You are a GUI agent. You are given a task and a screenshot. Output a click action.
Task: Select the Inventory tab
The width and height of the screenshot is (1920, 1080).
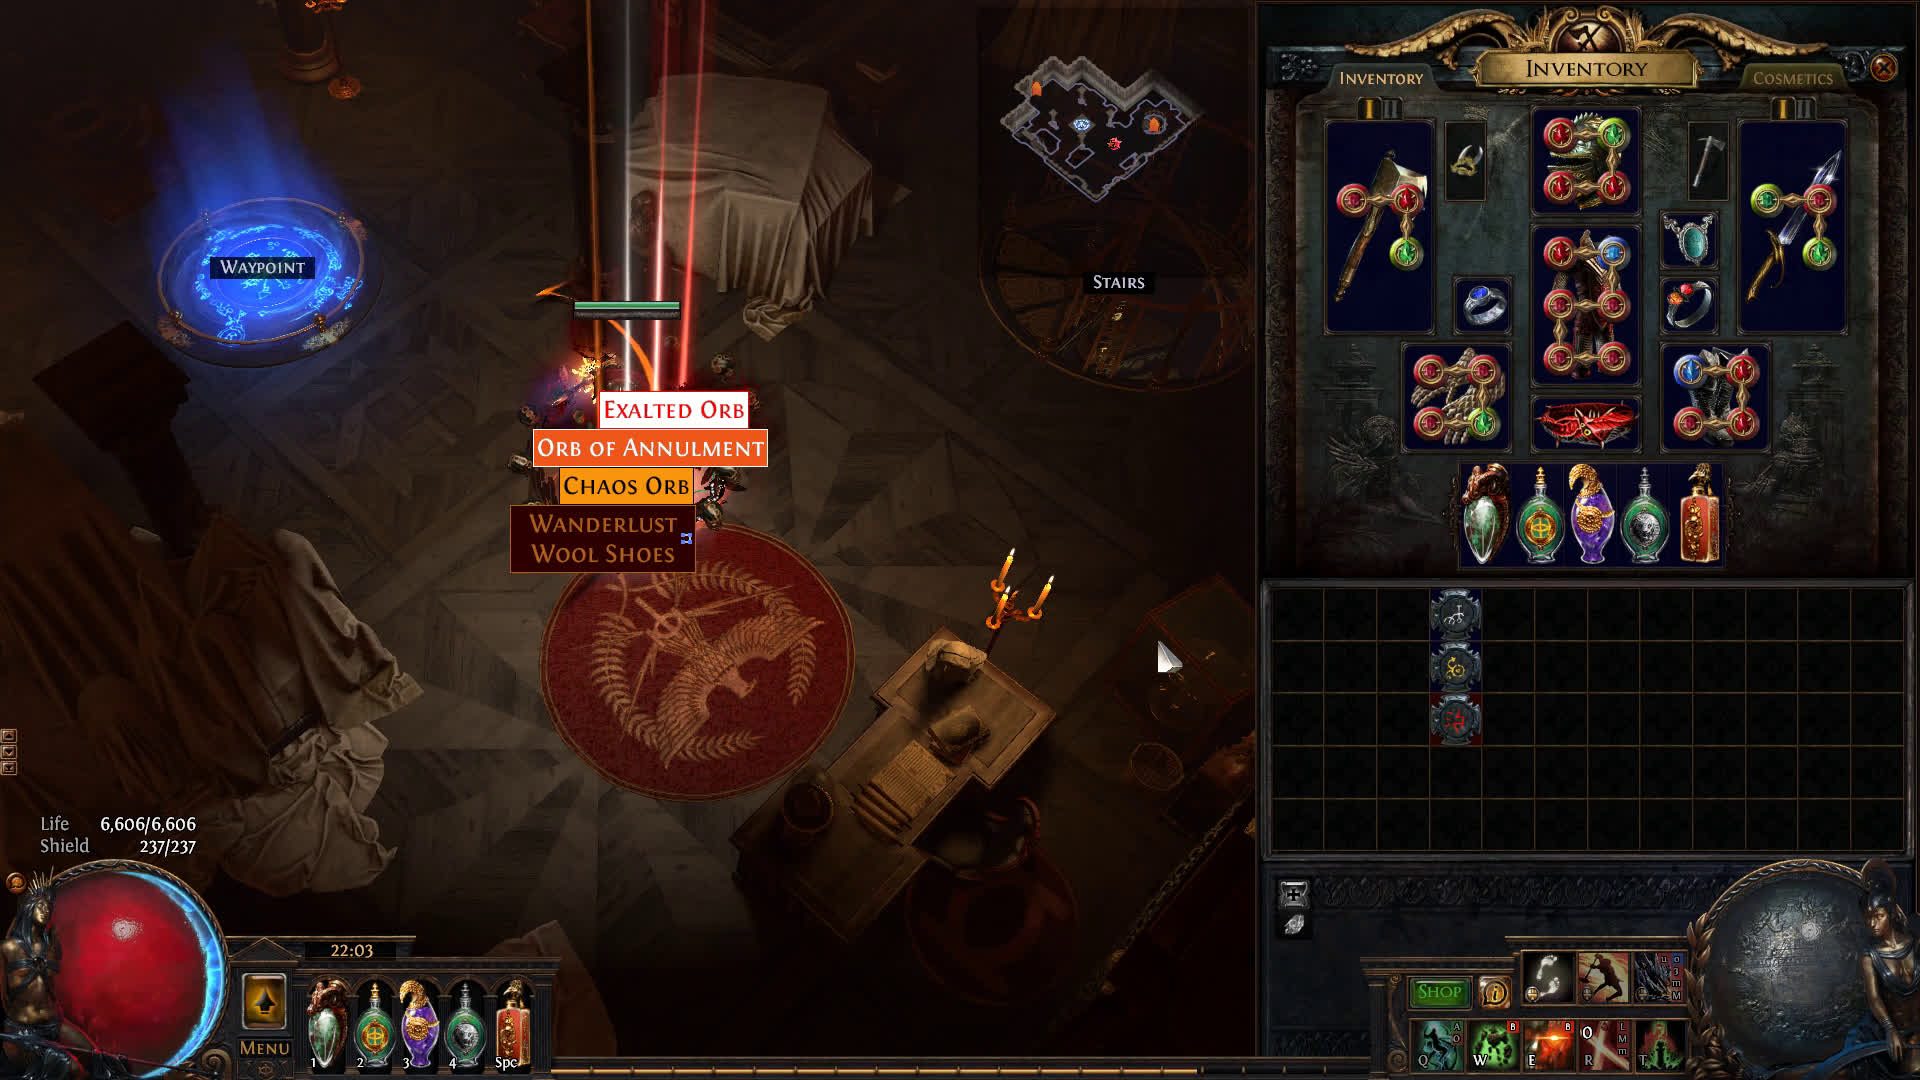pyautogui.click(x=1381, y=78)
